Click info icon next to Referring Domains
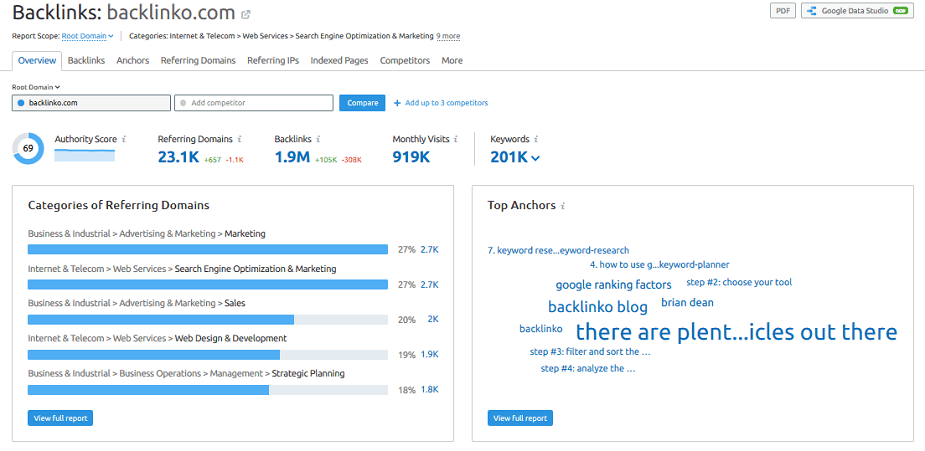This screenshot has width=925, height=451. pos(239,140)
